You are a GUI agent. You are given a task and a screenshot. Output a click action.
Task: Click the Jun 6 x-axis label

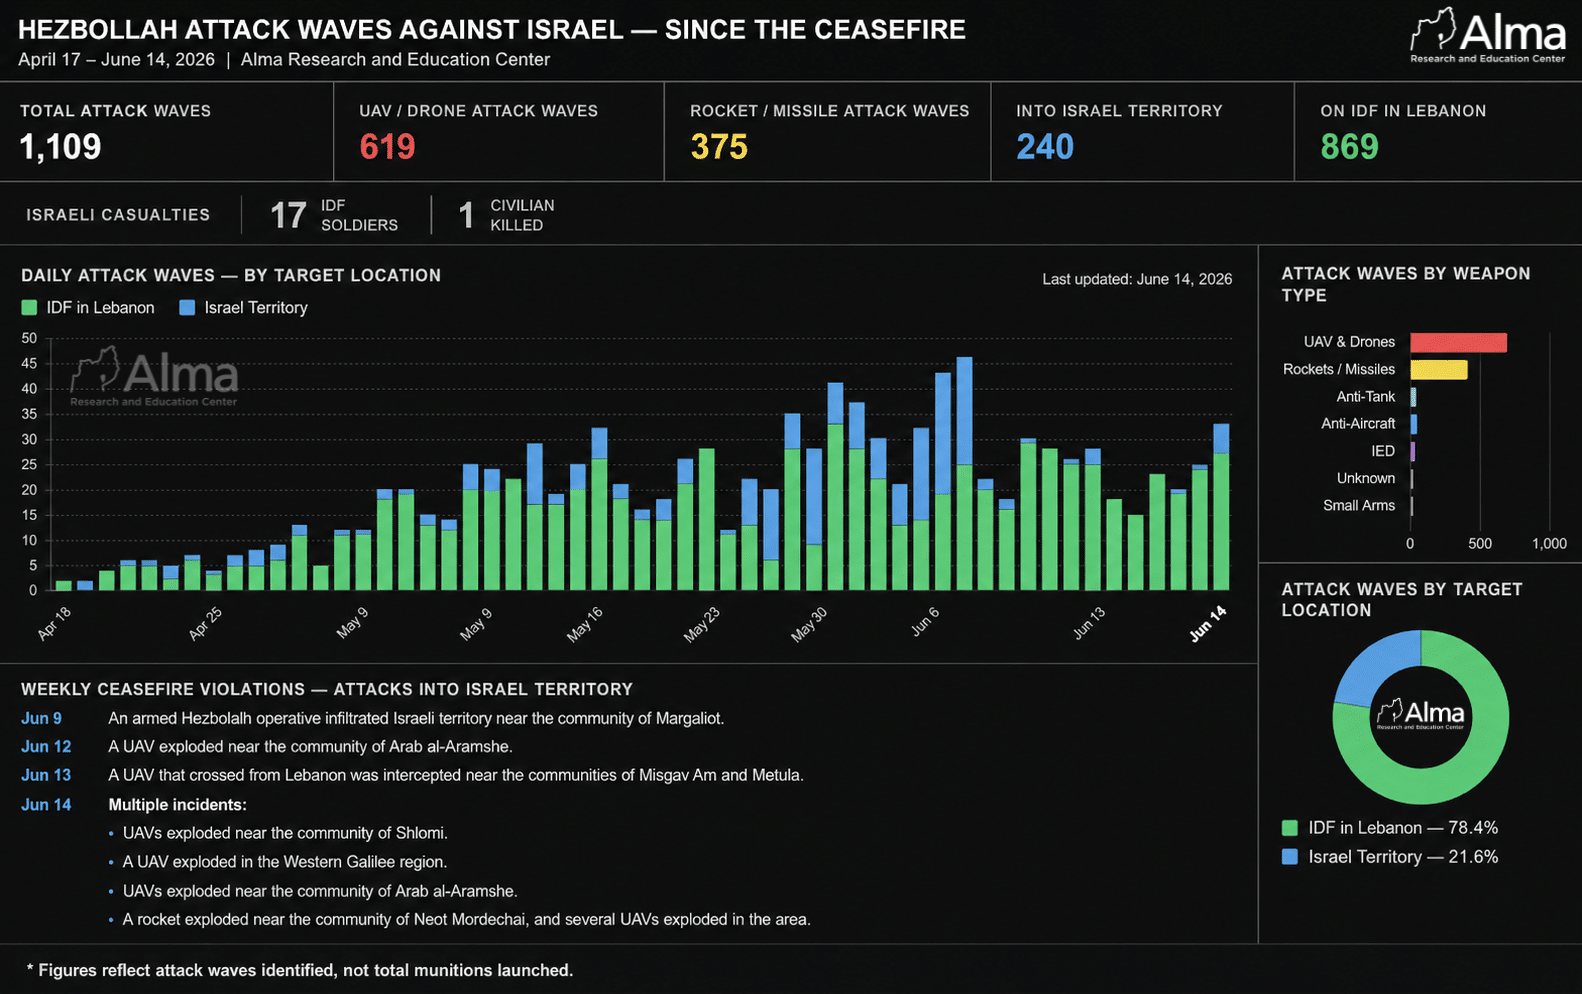[925, 622]
